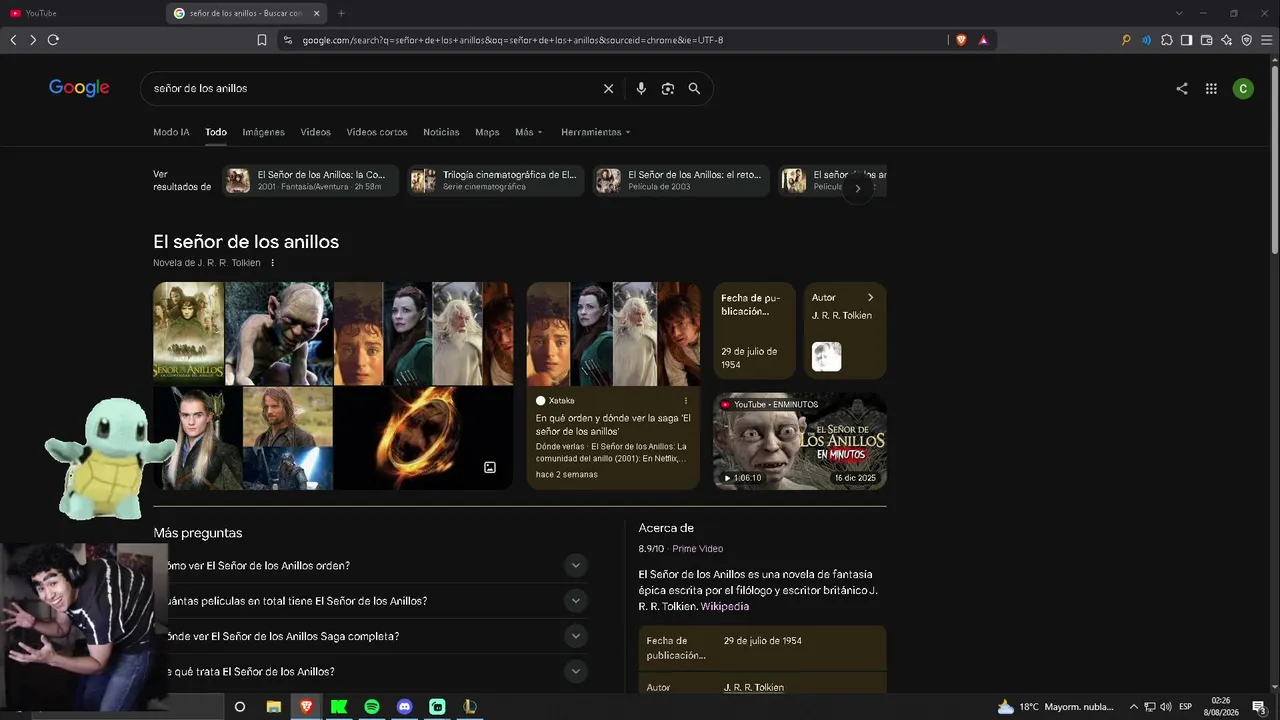Open File Explorer from the taskbar
This screenshot has width=1280, height=720.
[274, 707]
